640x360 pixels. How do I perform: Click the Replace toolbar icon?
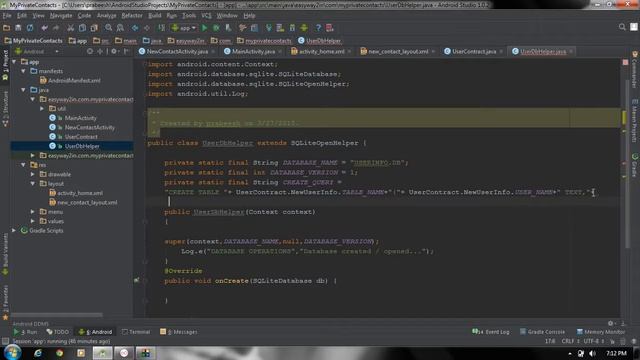click(x=120, y=28)
